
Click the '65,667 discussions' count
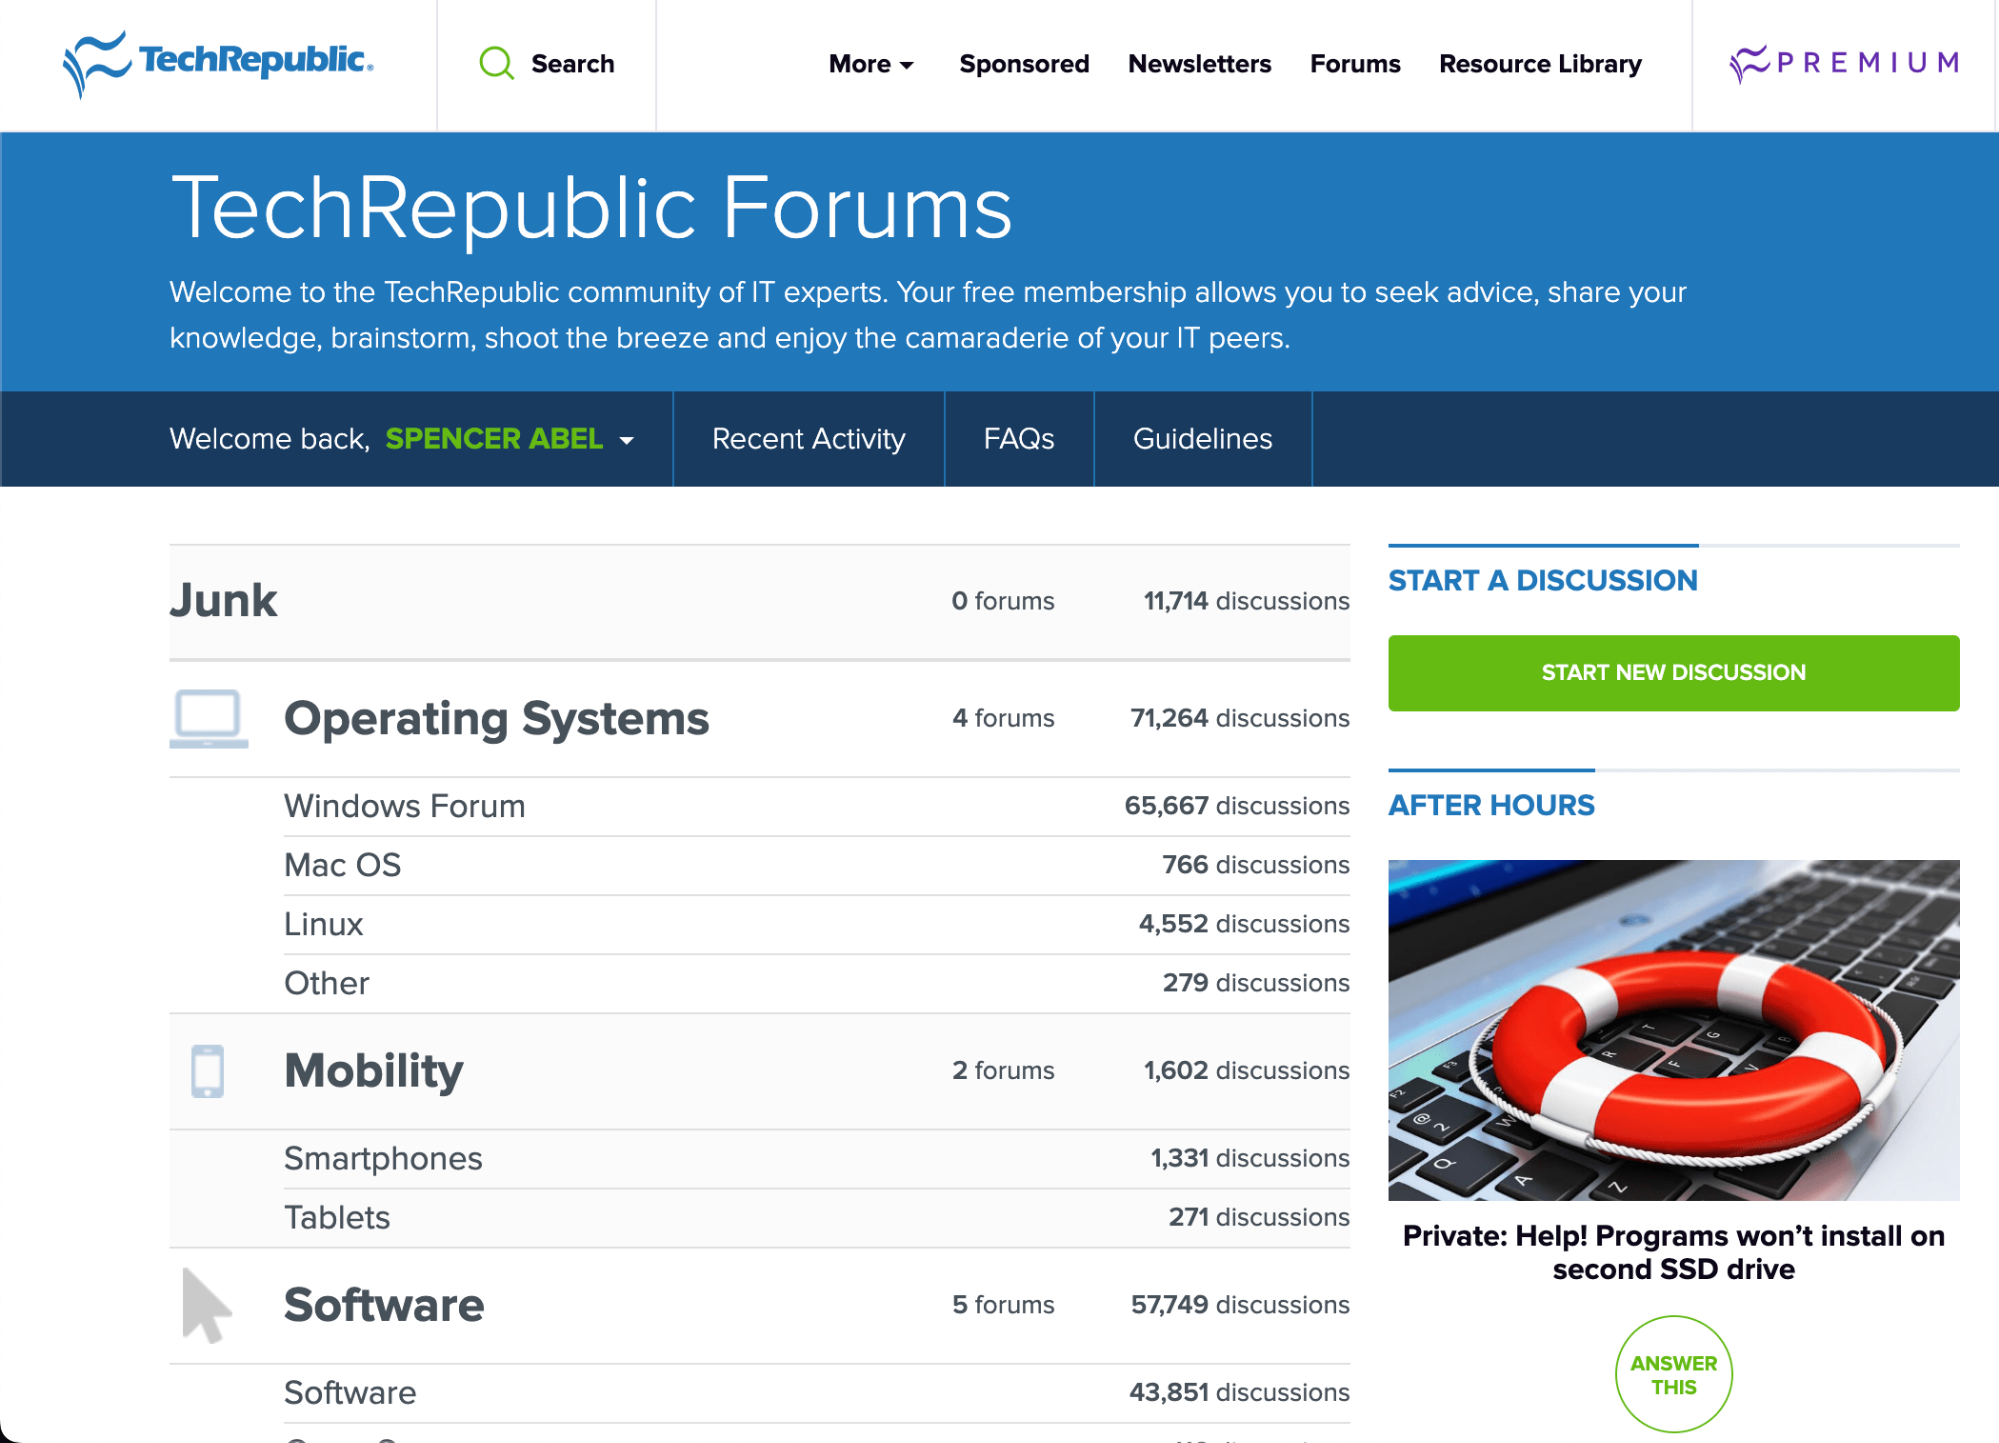tap(1237, 806)
